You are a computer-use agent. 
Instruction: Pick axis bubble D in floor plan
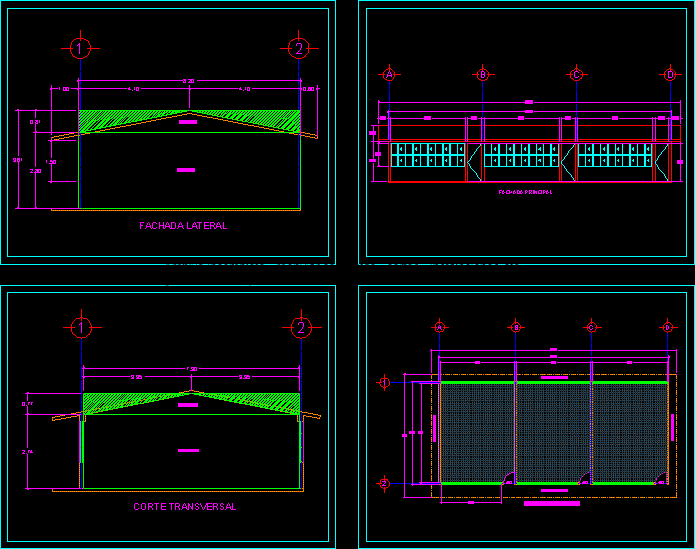667,326
